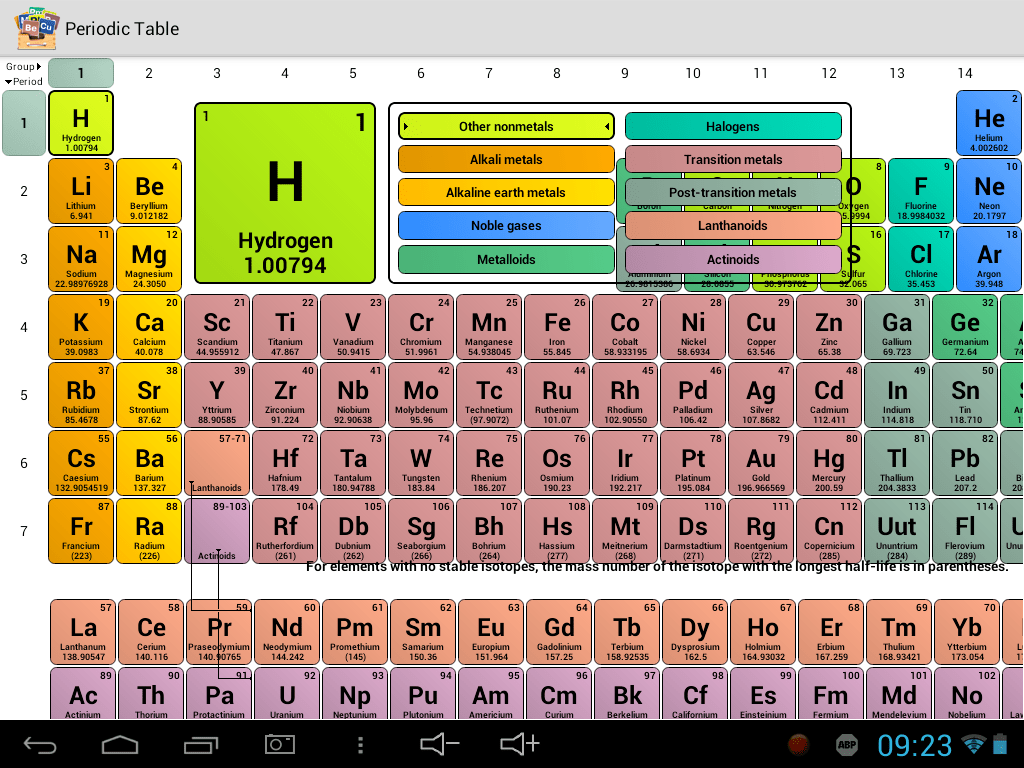This screenshot has height=768, width=1024.
Task: Expand the 89-103 Actinoids placeholder cell
Action: pos(217,531)
